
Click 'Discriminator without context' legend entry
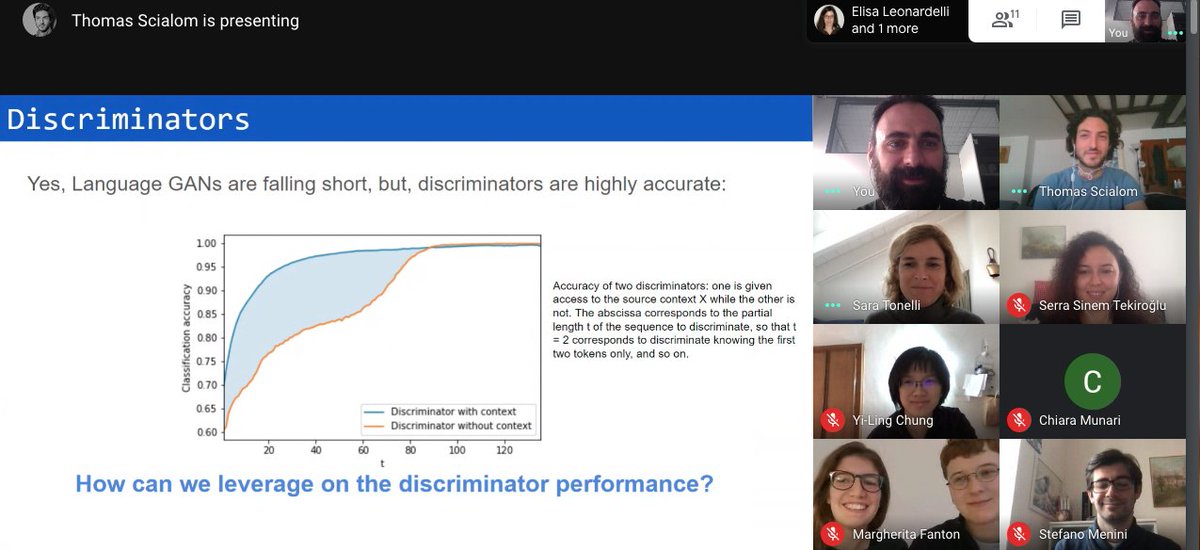click(449, 426)
